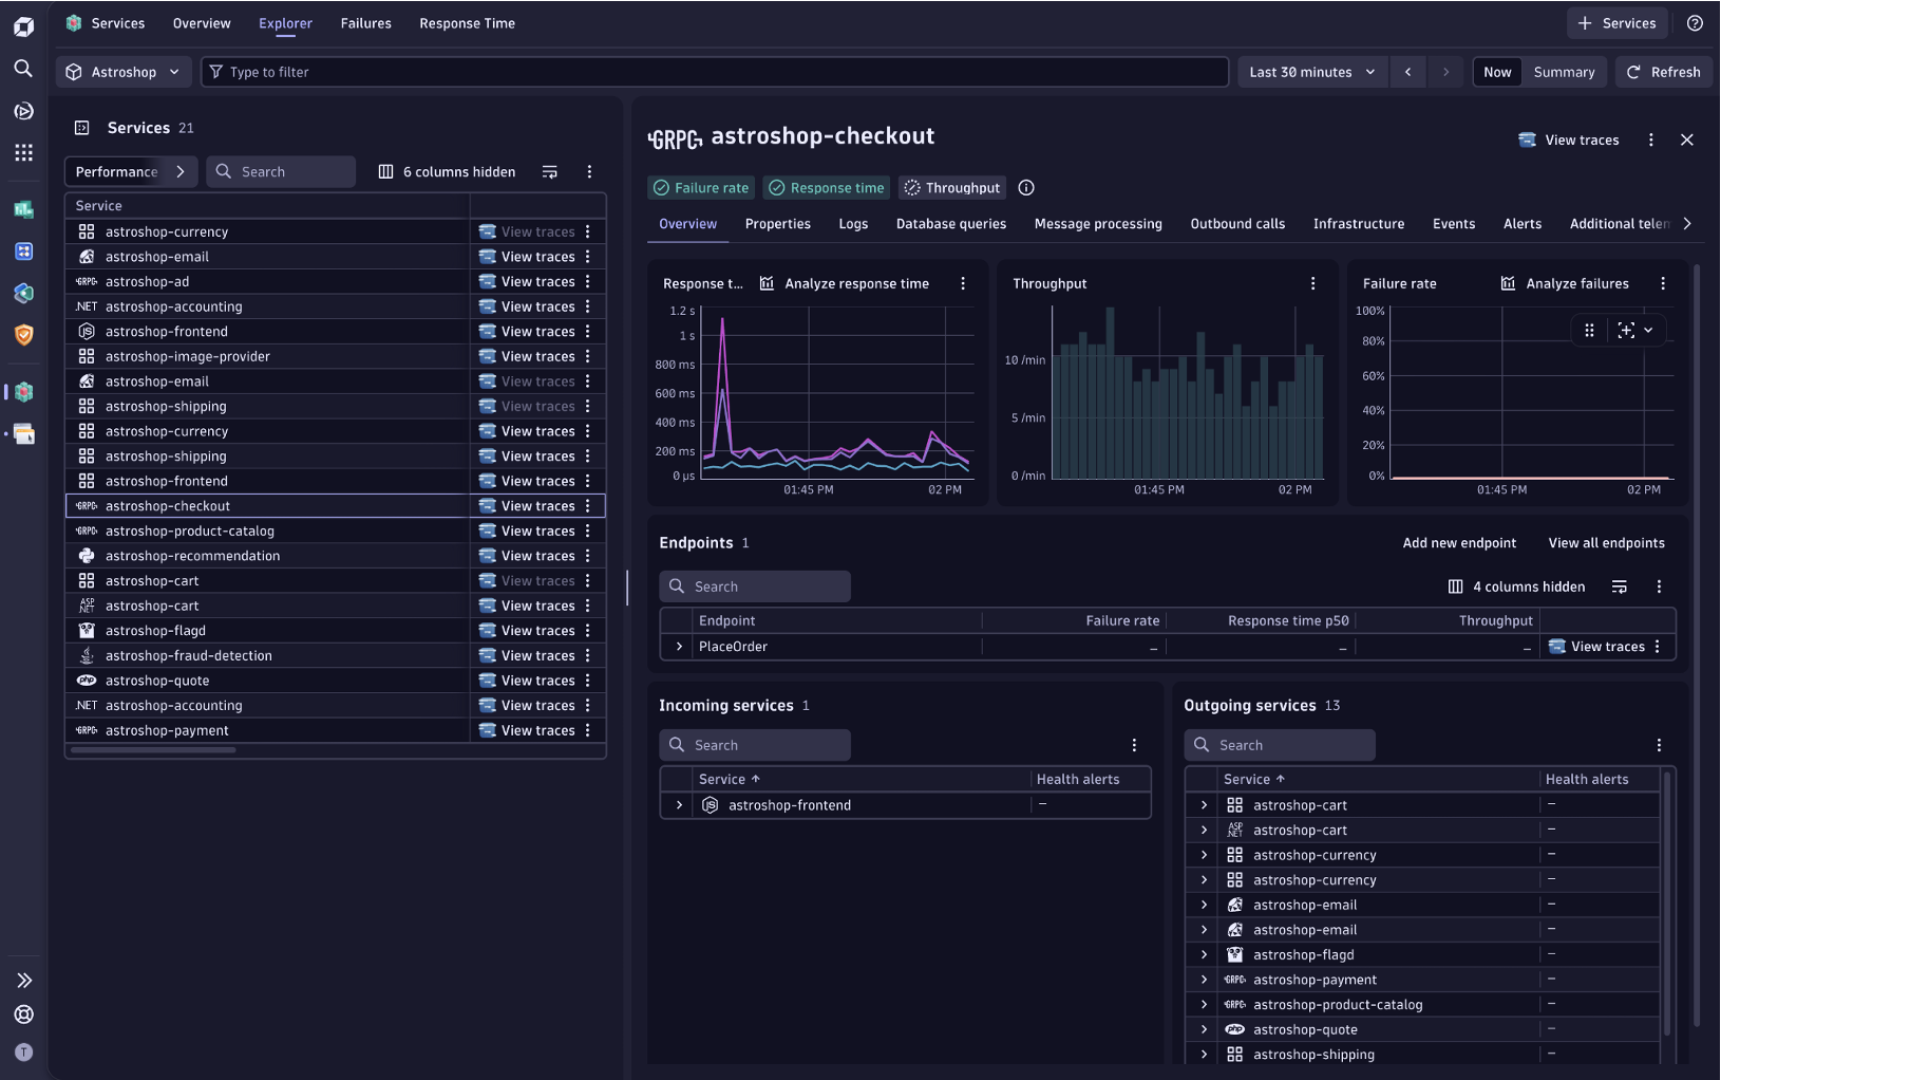
Task: Open the app launcher grid icon
Action: click(24, 152)
